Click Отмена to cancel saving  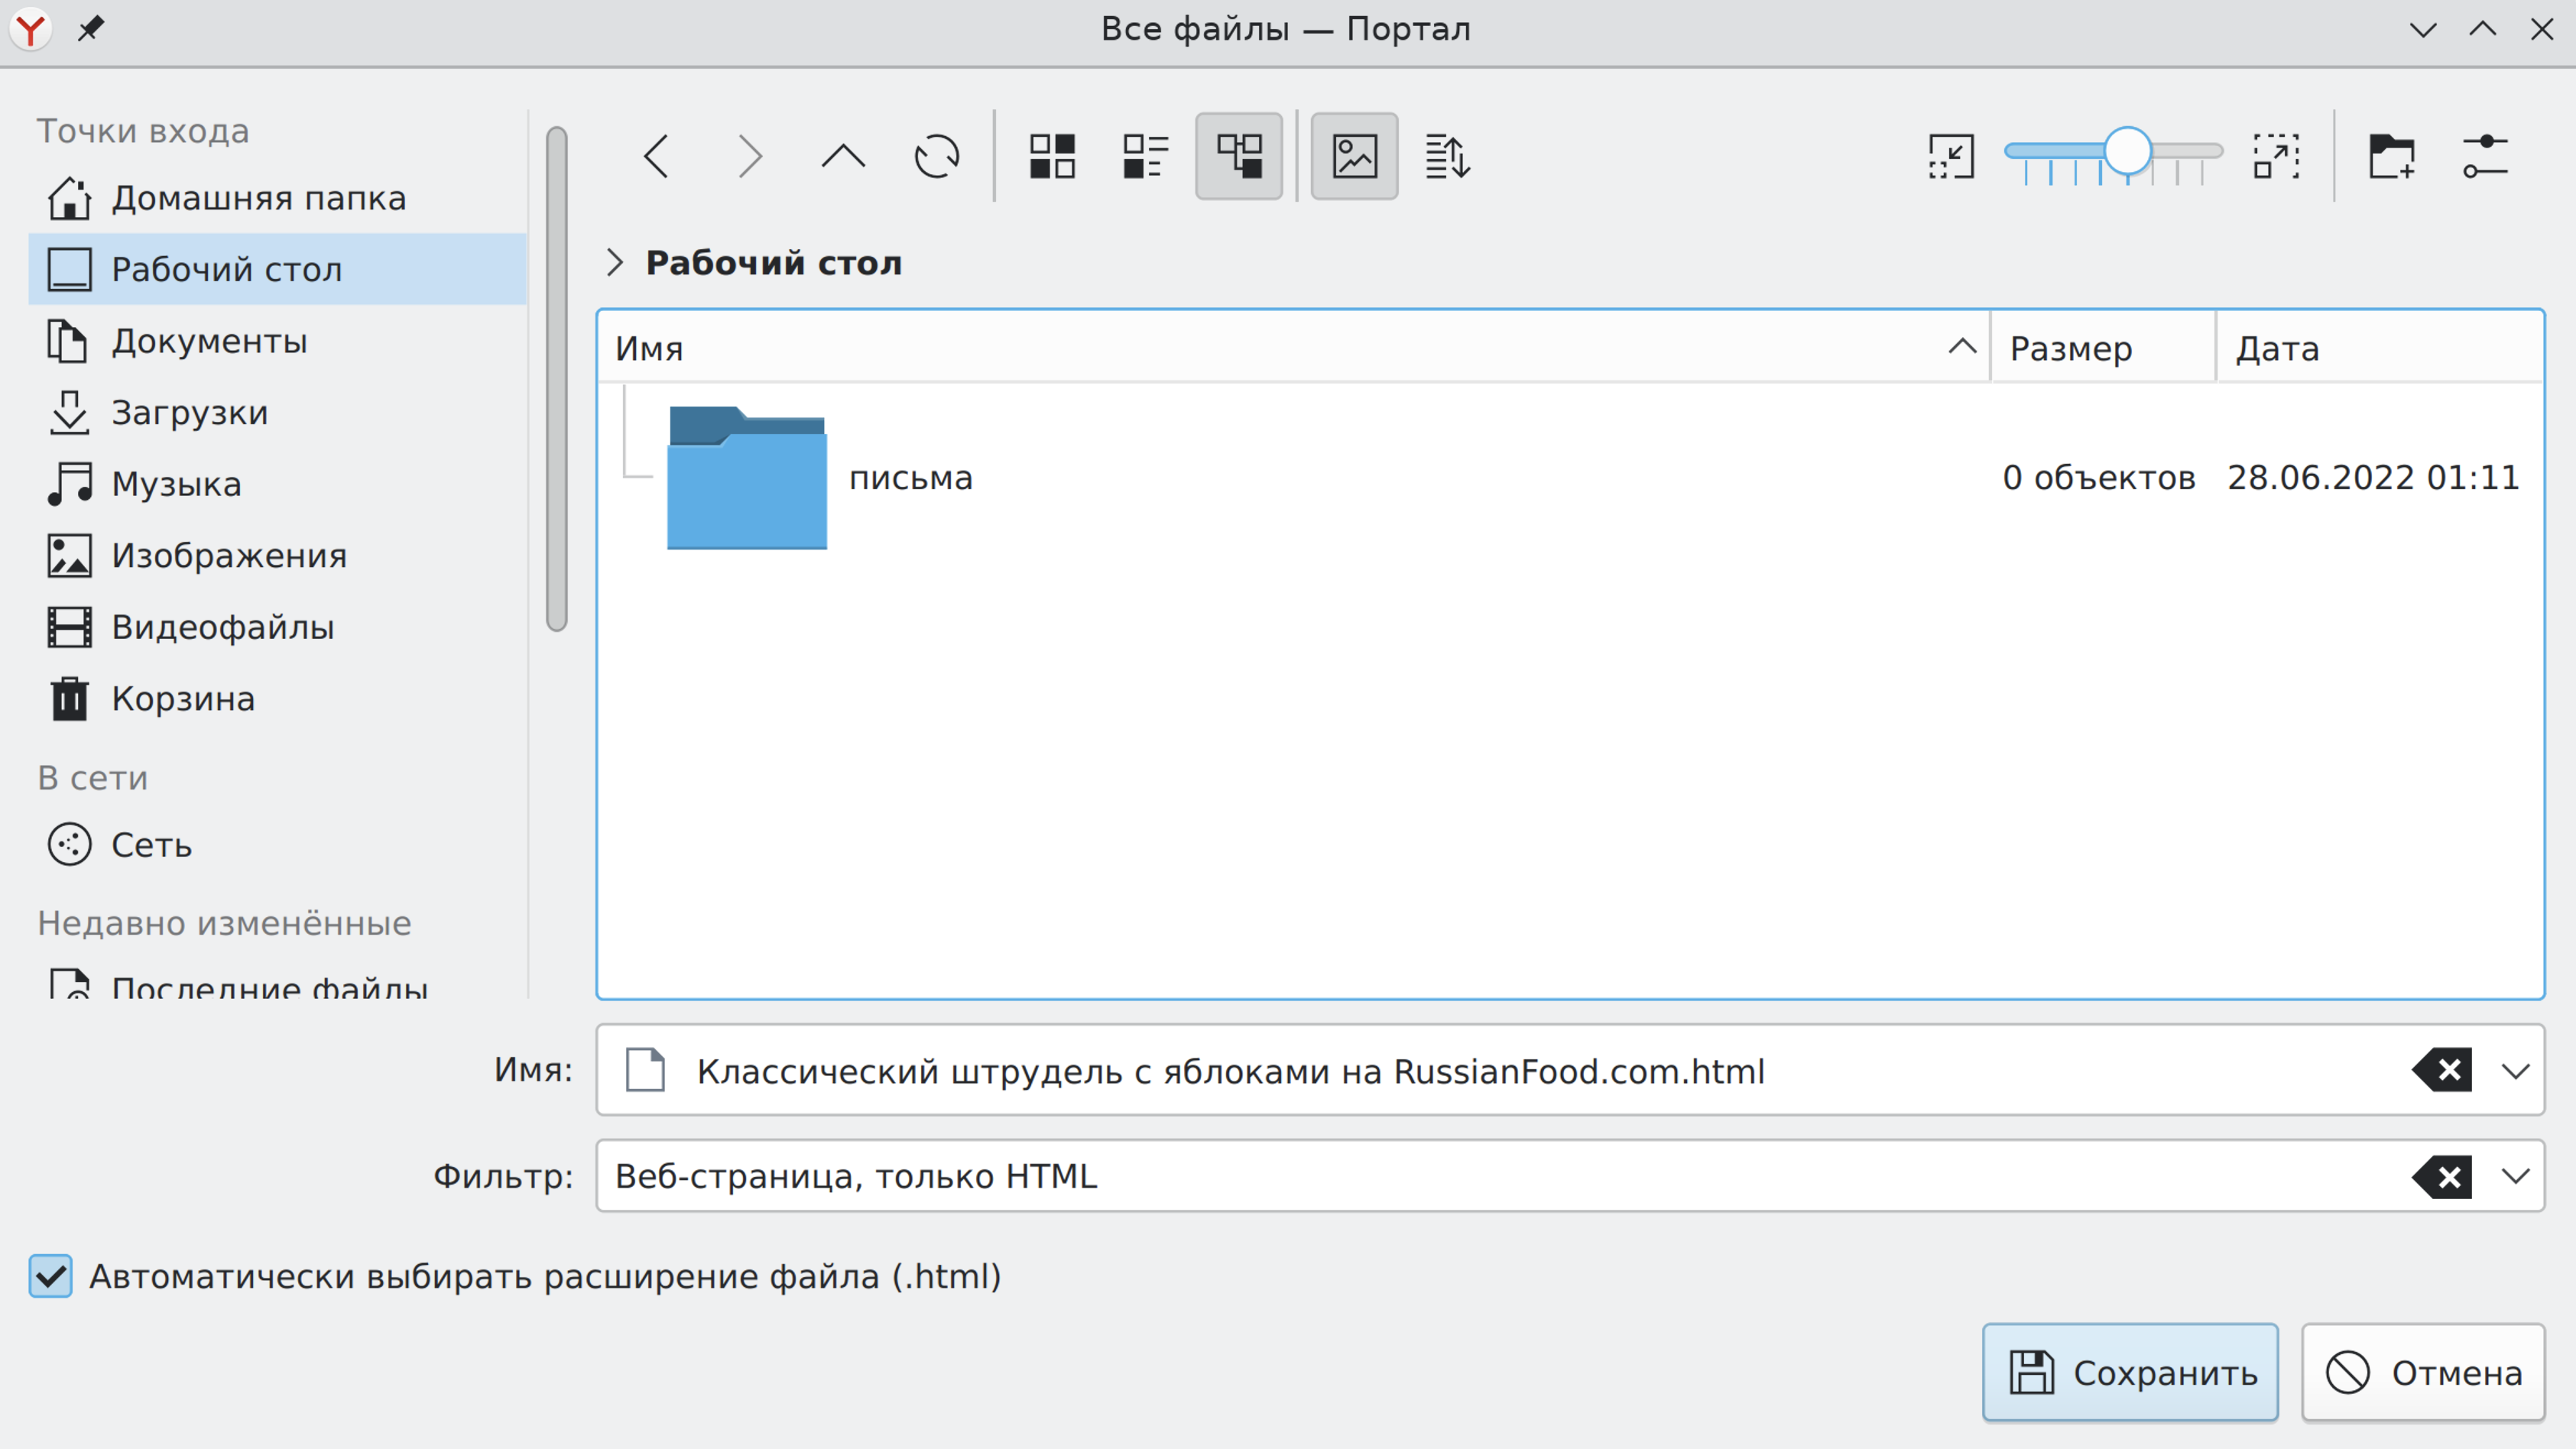pyautogui.click(x=2423, y=1373)
